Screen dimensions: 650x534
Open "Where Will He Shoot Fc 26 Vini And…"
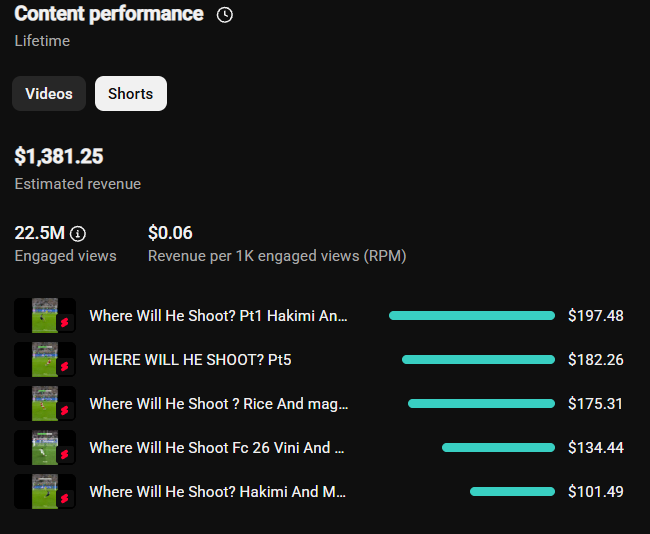point(217,448)
